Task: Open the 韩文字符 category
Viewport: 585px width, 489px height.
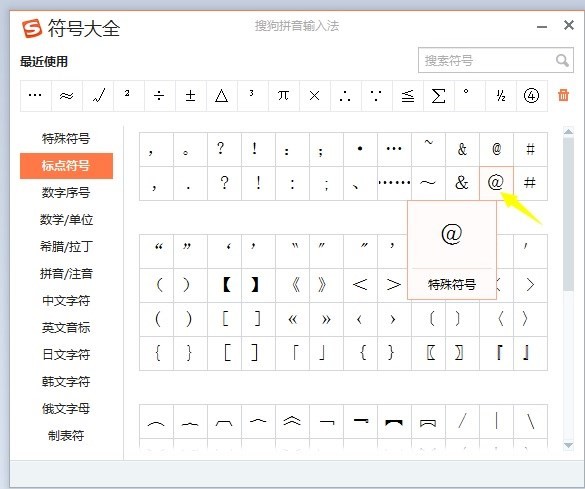Action: coord(66,382)
